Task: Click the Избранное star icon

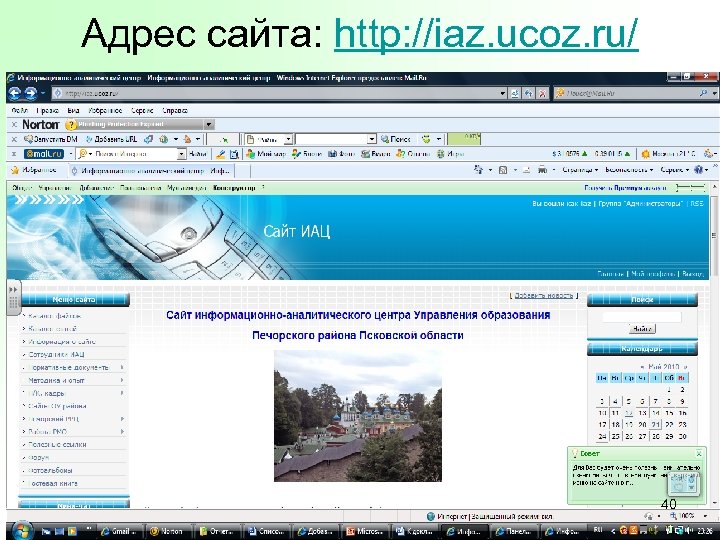Action: coord(15,170)
